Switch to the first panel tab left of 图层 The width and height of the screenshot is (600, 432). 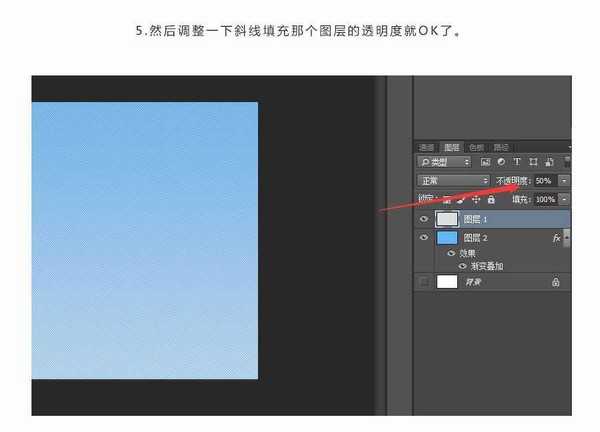[427, 147]
